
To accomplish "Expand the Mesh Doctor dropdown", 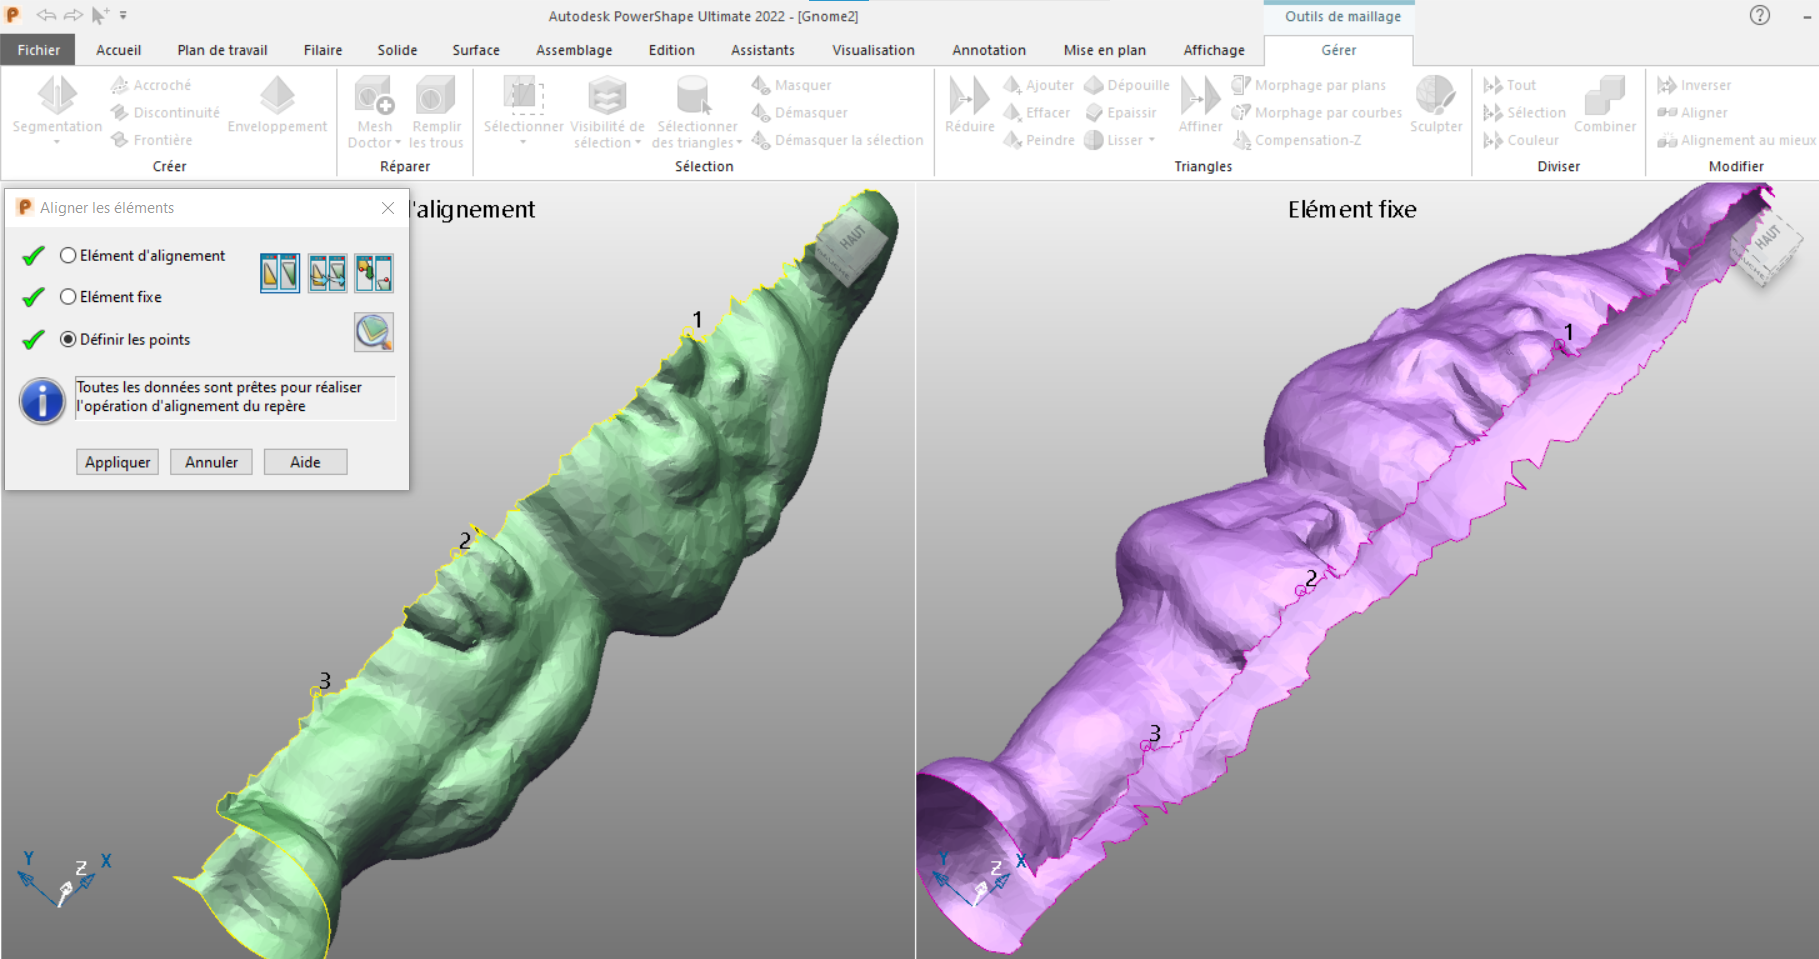I will pyautogui.click(x=398, y=143).
